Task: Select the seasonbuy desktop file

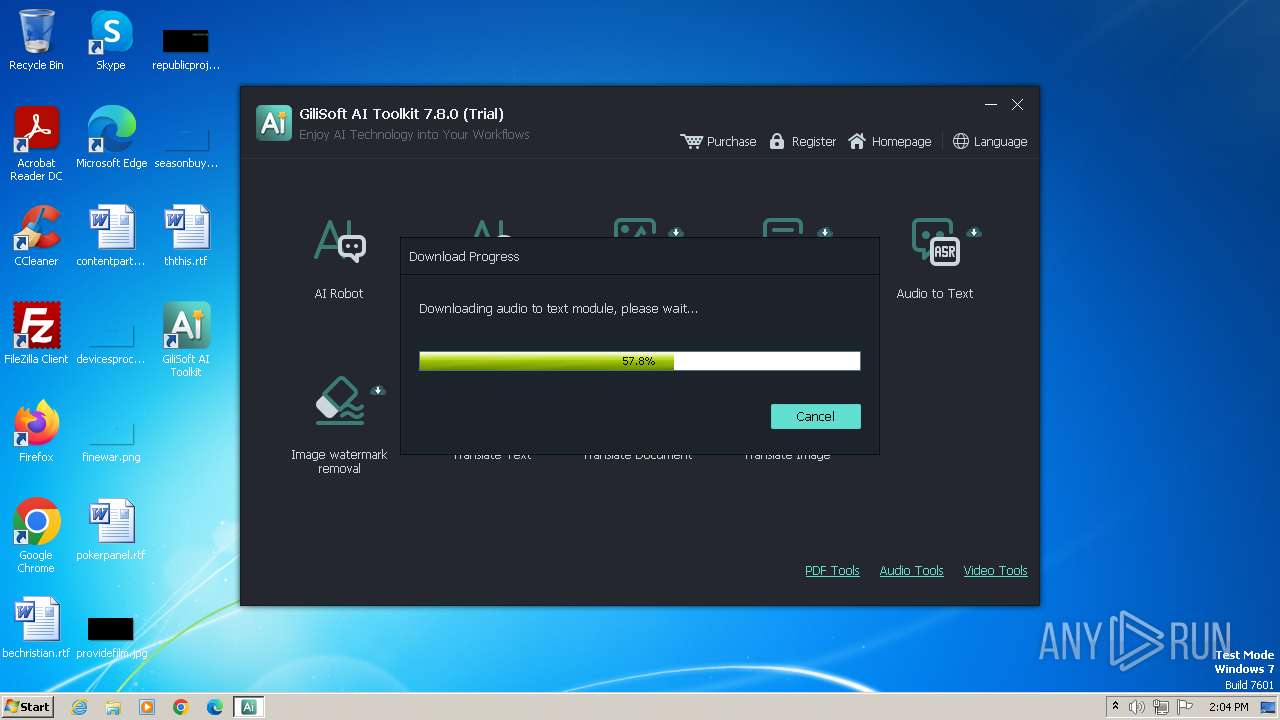Action: pyautogui.click(x=186, y=146)
